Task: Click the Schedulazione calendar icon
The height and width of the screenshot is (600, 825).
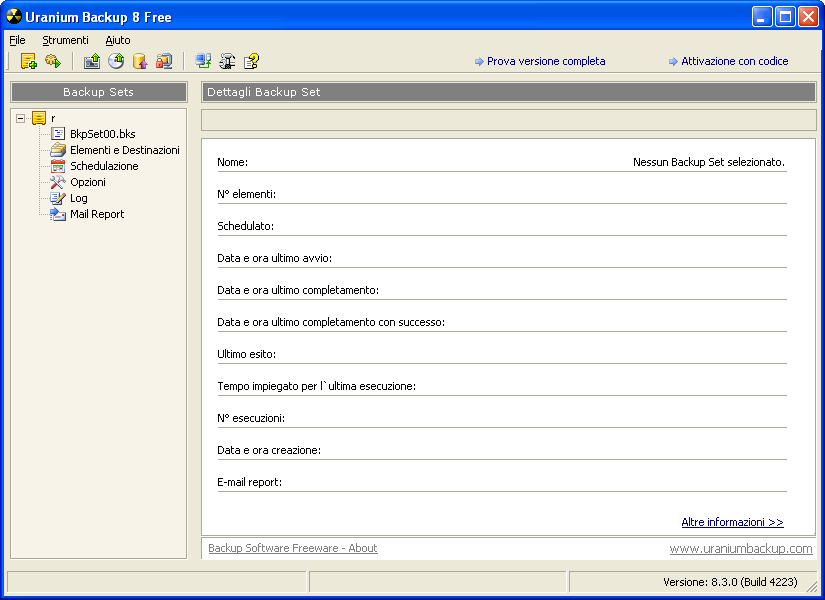Action: [58, 166]
